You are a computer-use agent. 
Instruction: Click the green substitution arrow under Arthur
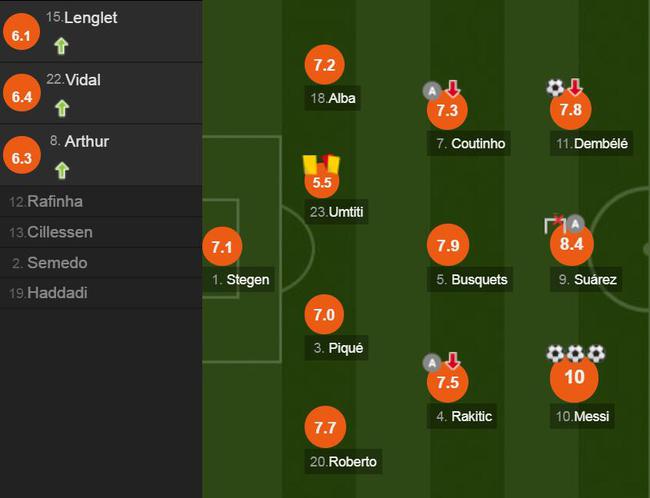[61, 169]
